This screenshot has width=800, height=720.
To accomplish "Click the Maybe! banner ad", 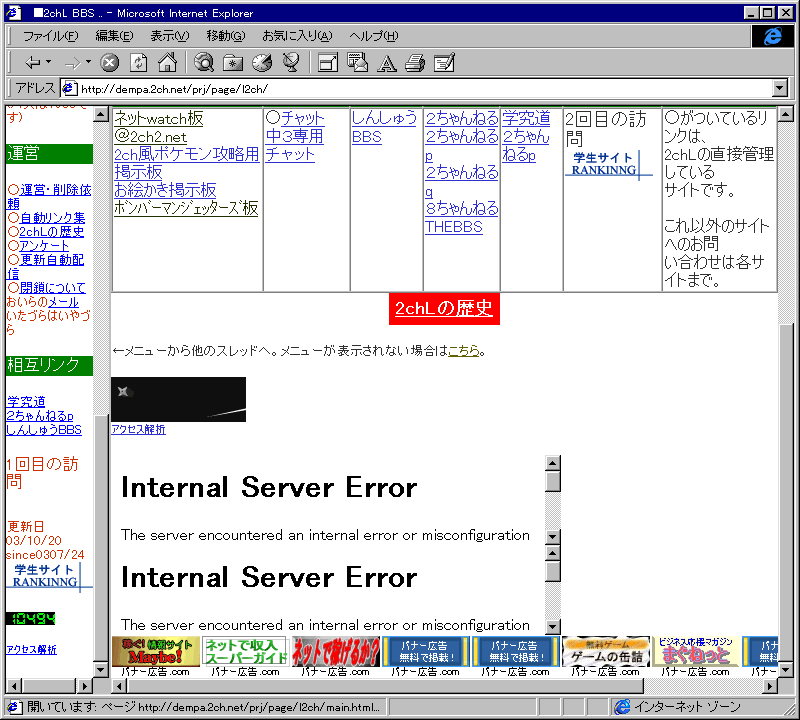I will click(x=156, y=652).
